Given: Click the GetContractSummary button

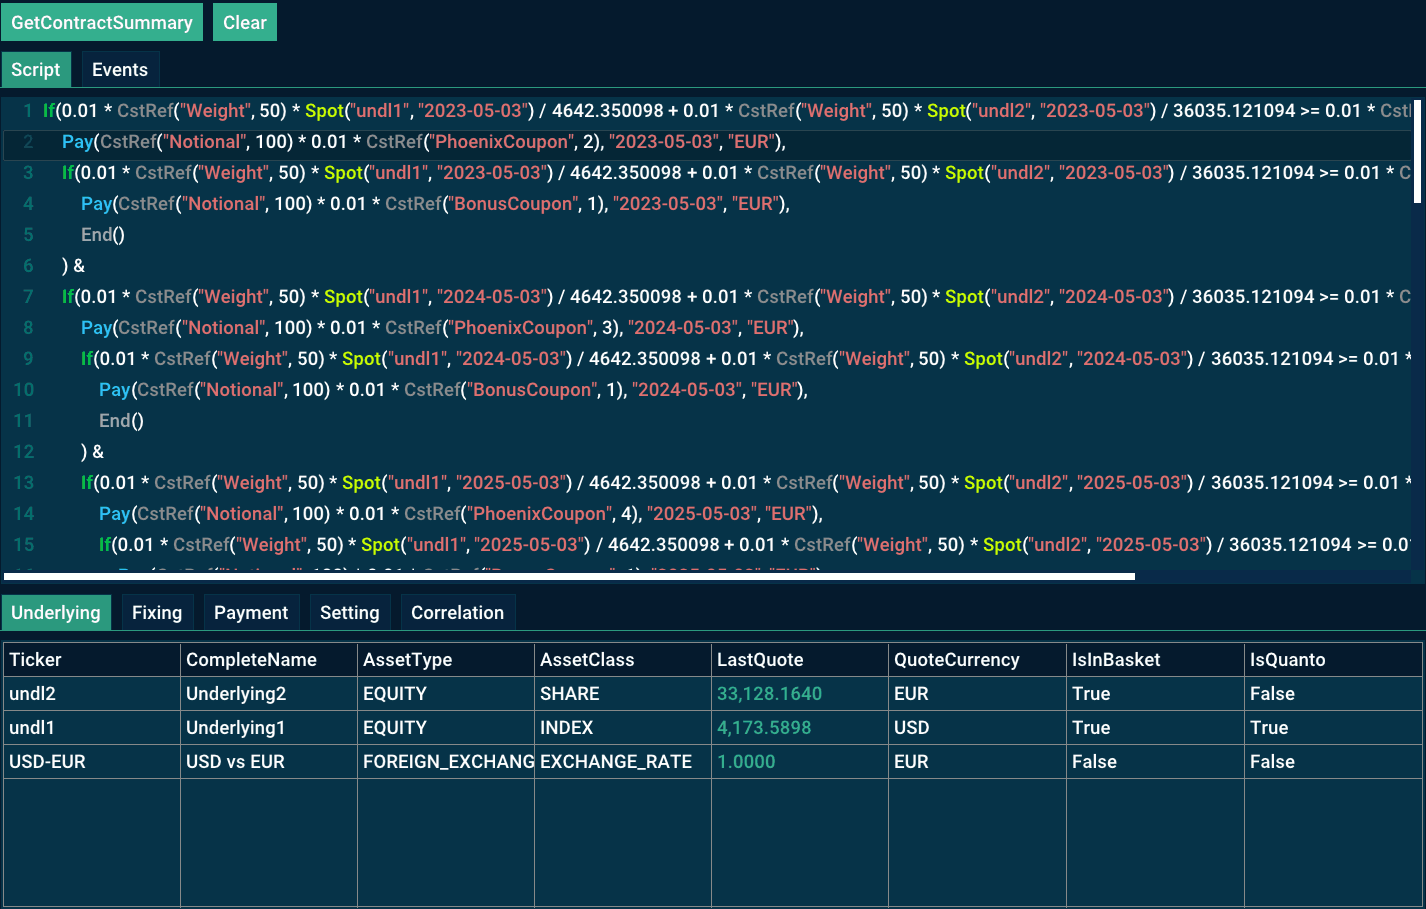Looking at the screenshot, I should [x=102, y=22].
